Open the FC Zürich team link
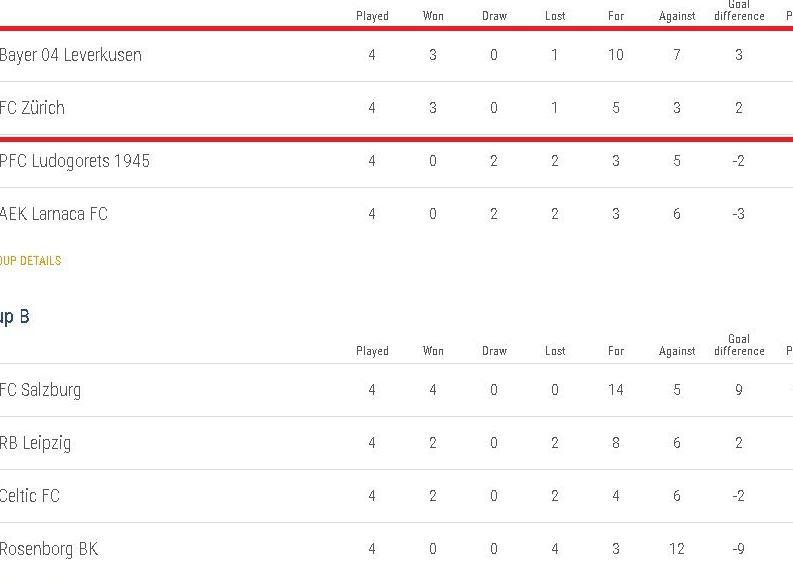Screen dimensions: 793x585 [x=32, y=108]
